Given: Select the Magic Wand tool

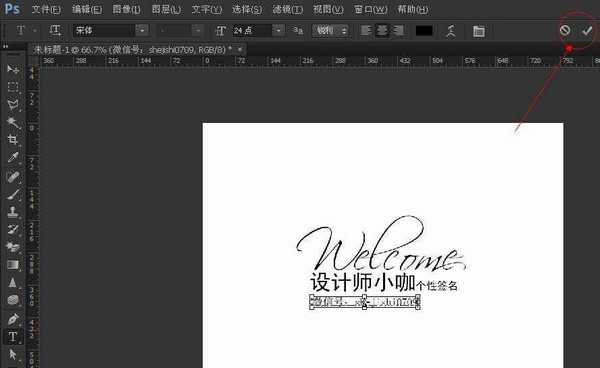Looking at the screenshot, I should [x=13, y=122].
